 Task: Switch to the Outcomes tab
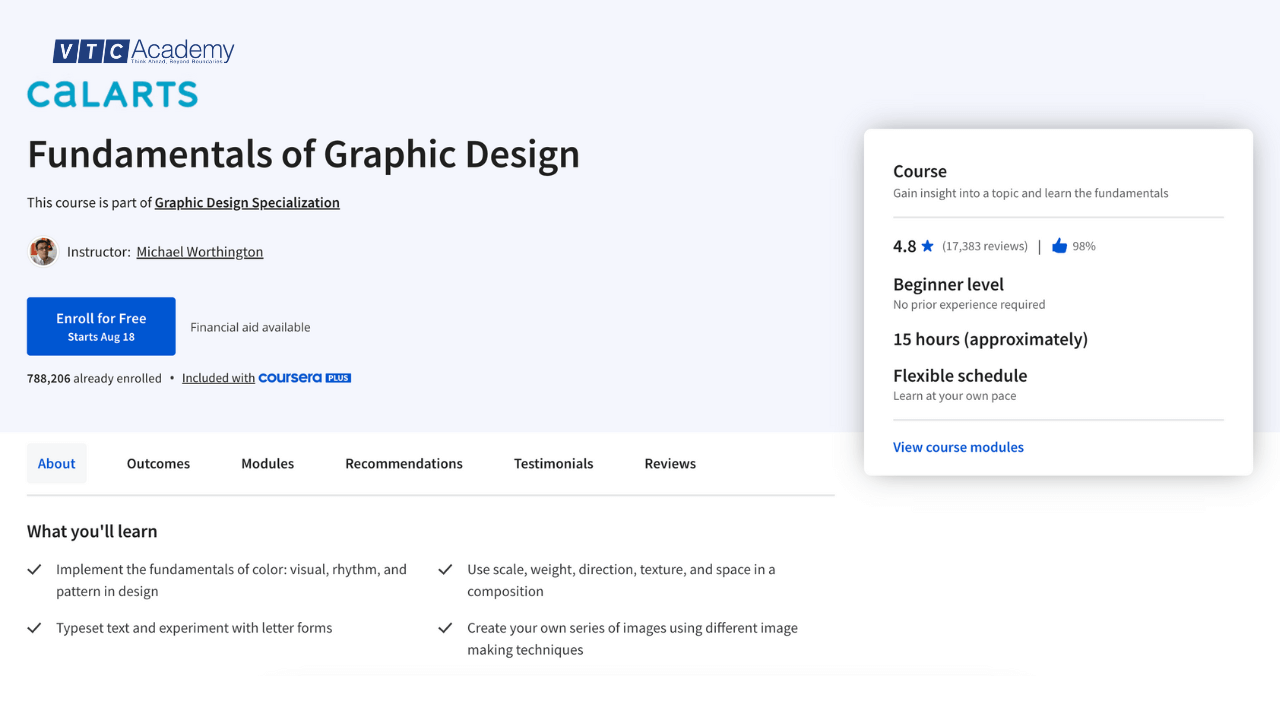(x=158, y=463)
